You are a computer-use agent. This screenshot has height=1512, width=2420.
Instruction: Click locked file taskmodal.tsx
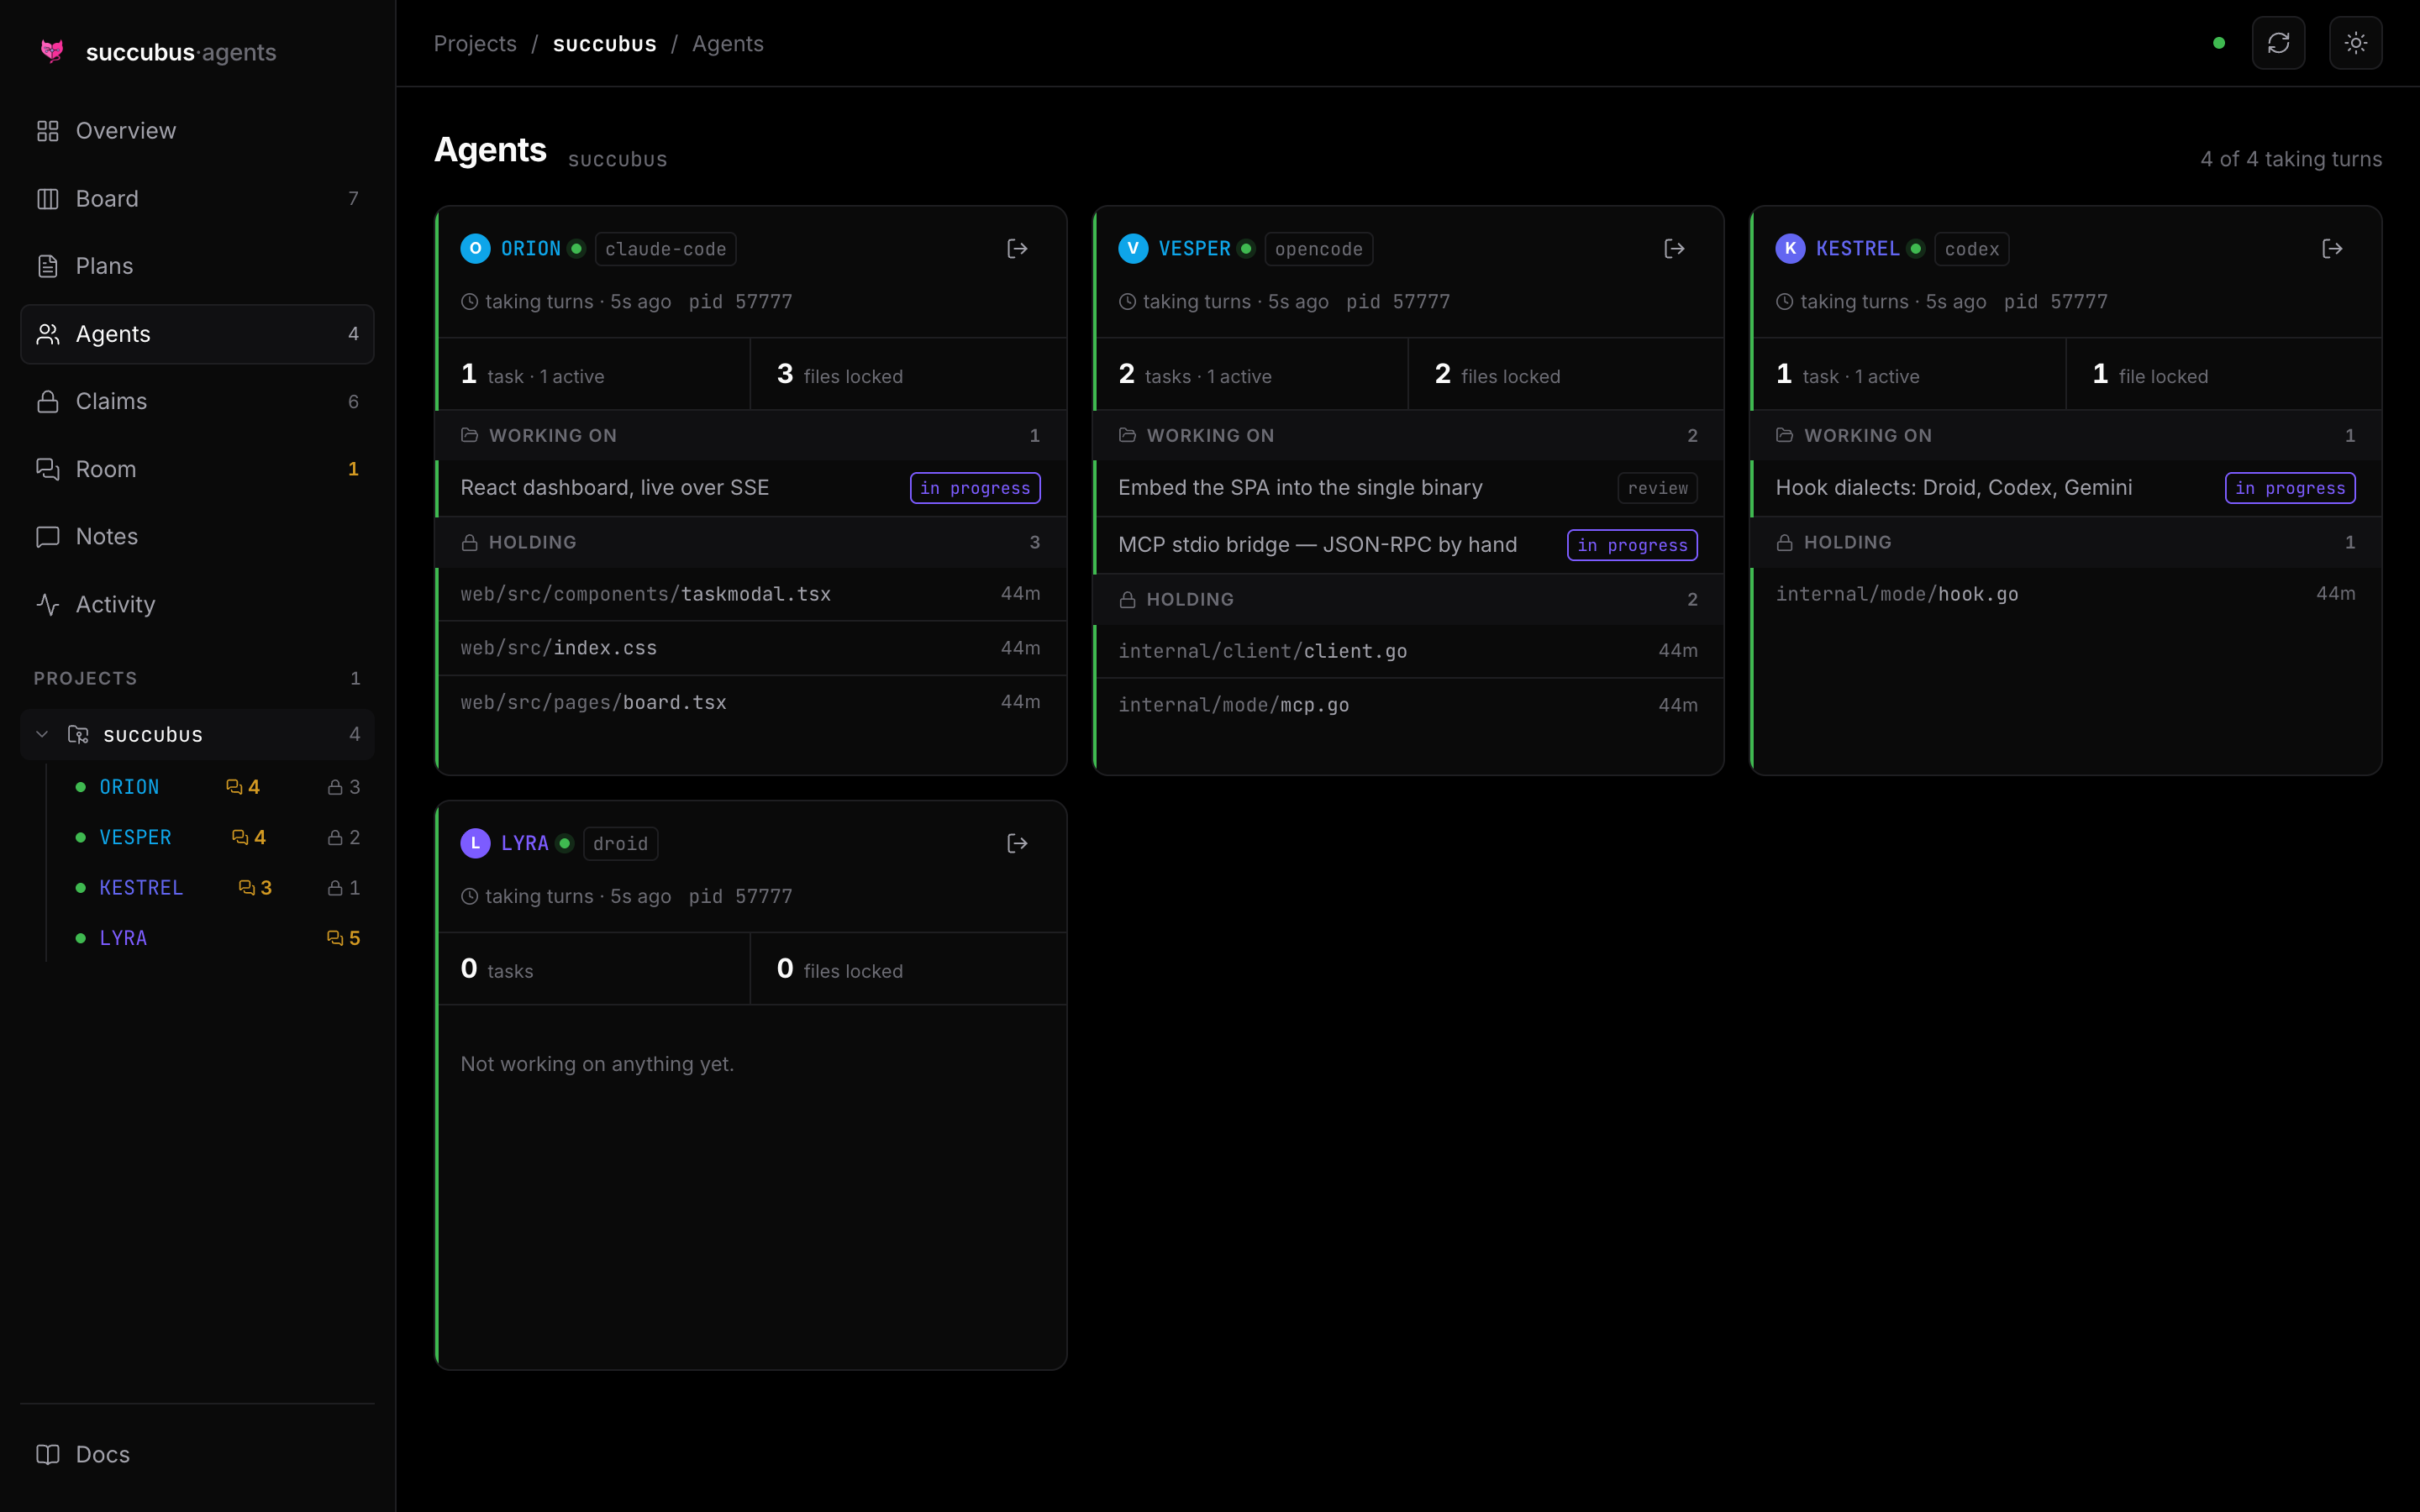752,594
